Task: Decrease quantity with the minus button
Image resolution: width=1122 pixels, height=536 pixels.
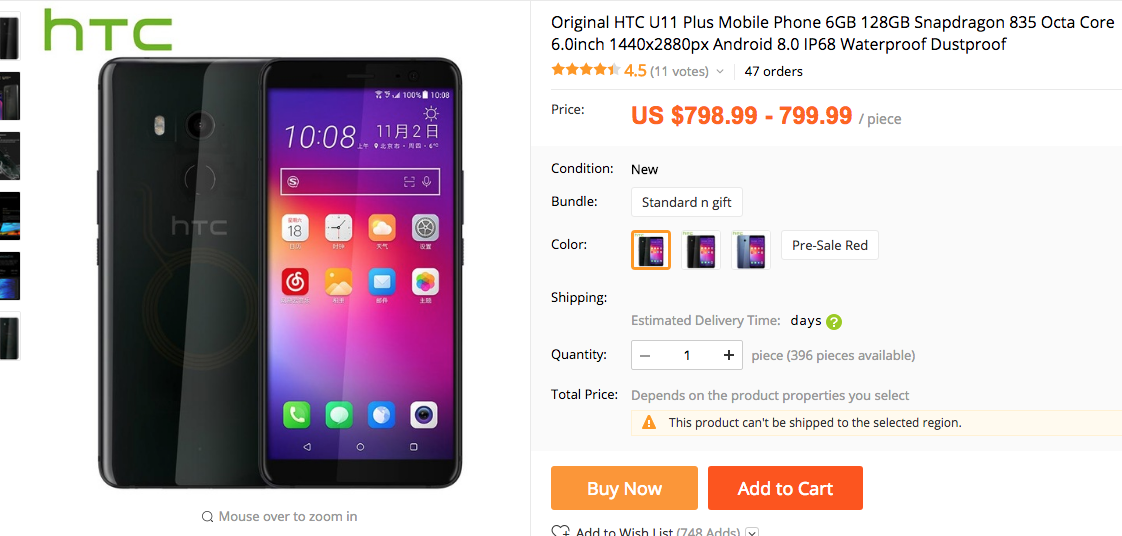Action: tap(645, 355)
